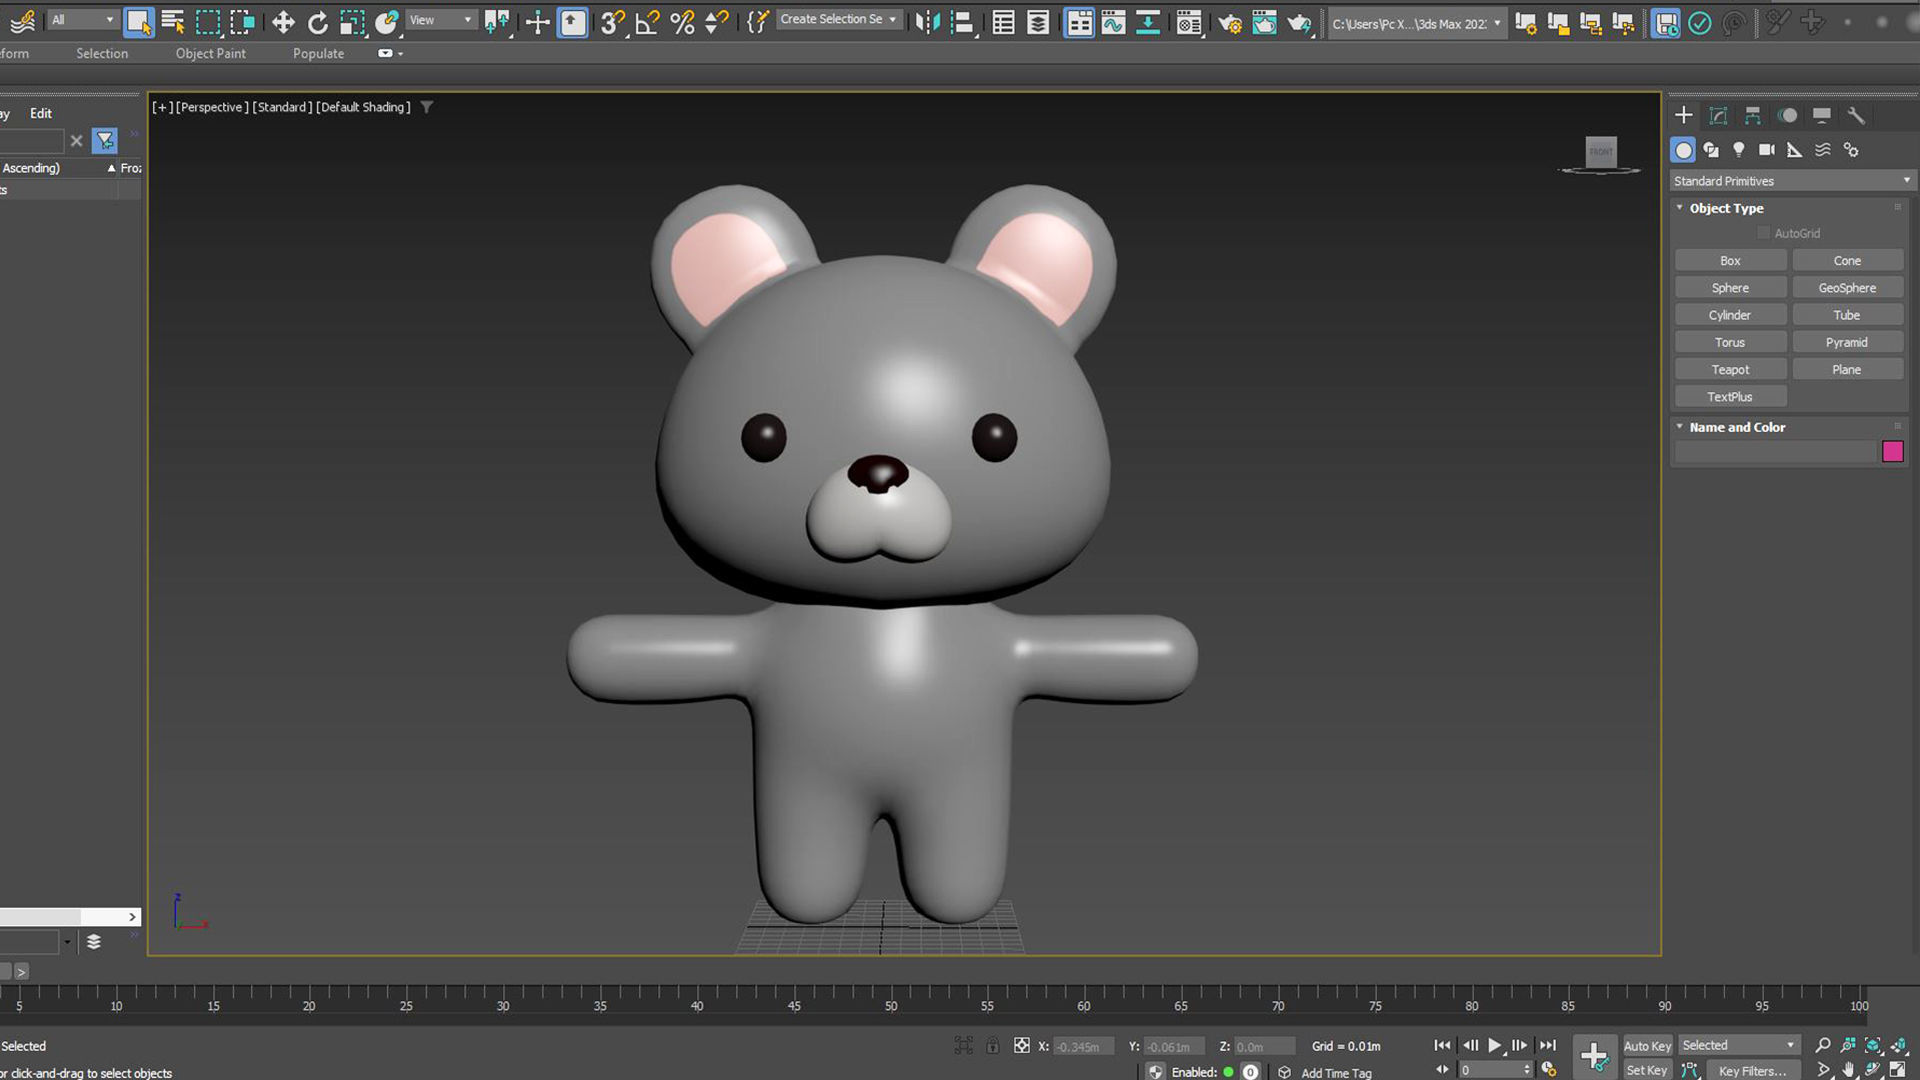
Task: Select the Cameras category icon
Action: coord(1767,150)
